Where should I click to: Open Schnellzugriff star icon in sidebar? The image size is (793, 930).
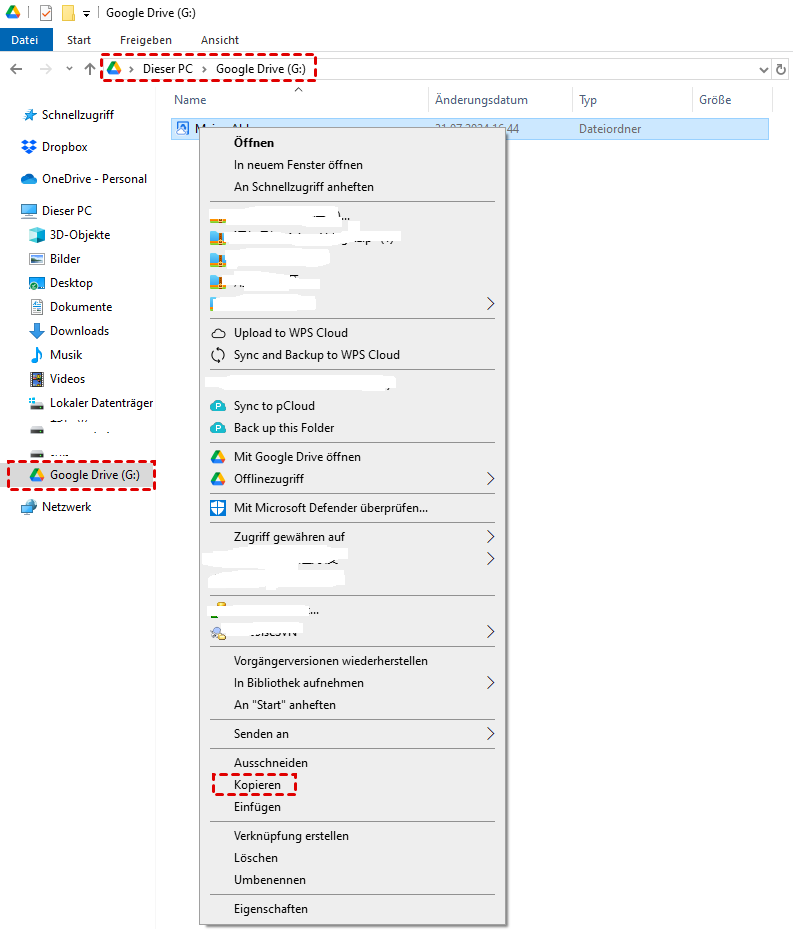(x=29, y=115)
